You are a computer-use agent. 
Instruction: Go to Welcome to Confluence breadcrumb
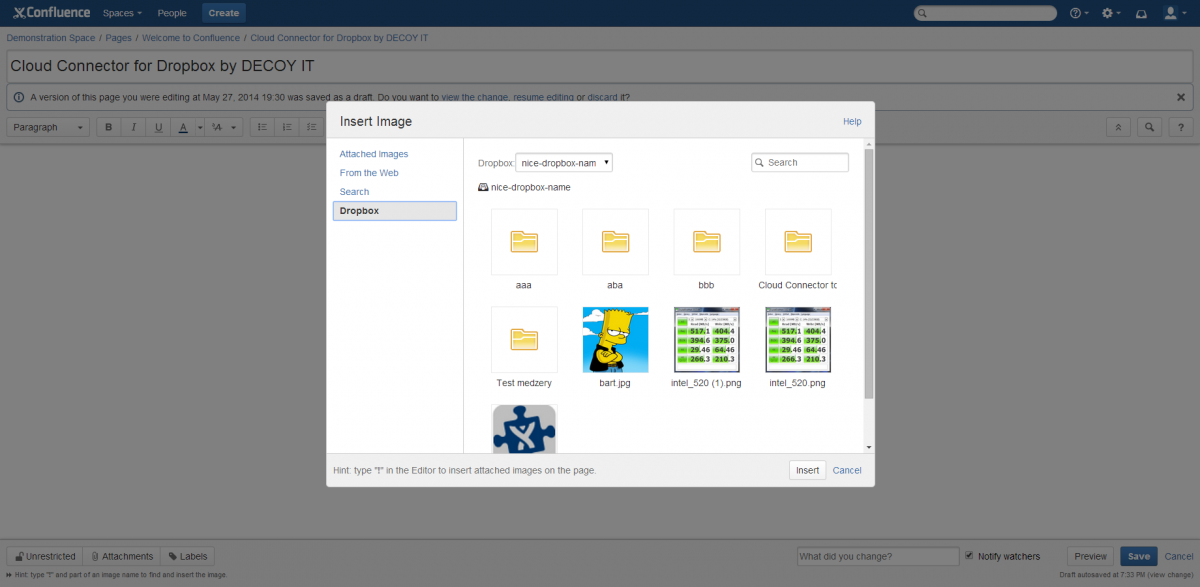coord(191,38)
